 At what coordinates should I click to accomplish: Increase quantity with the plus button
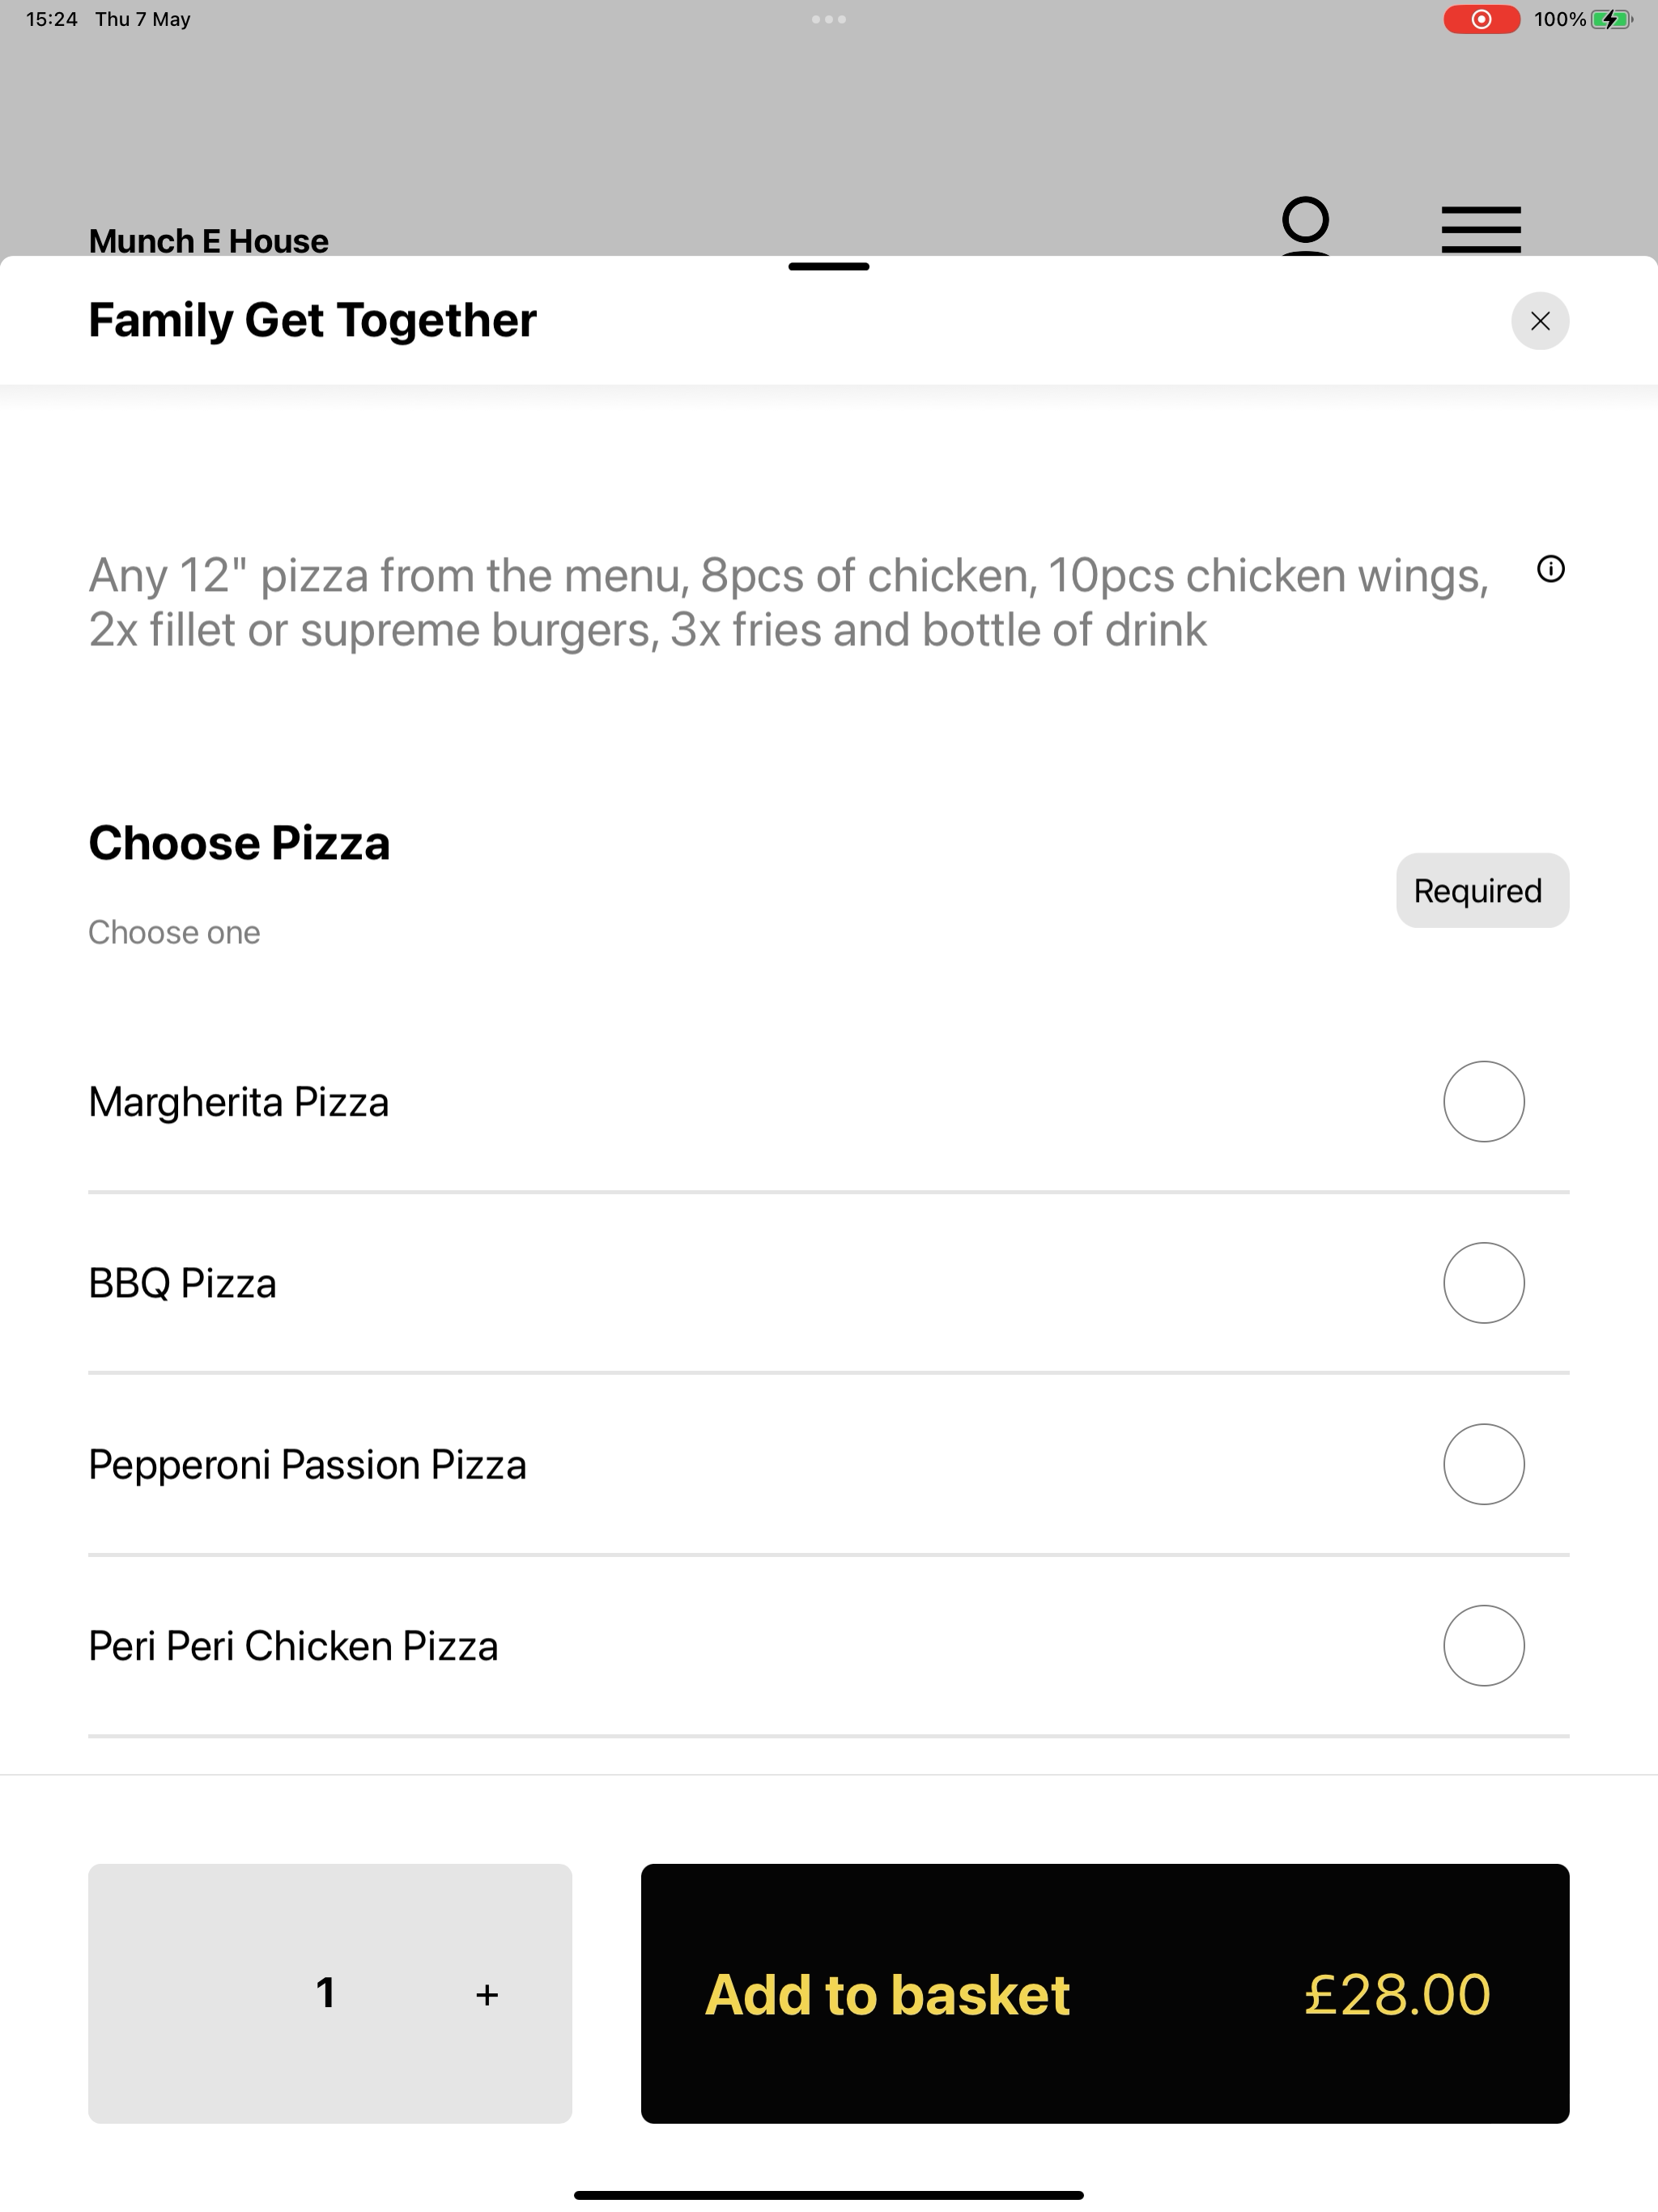point(487,1995)
